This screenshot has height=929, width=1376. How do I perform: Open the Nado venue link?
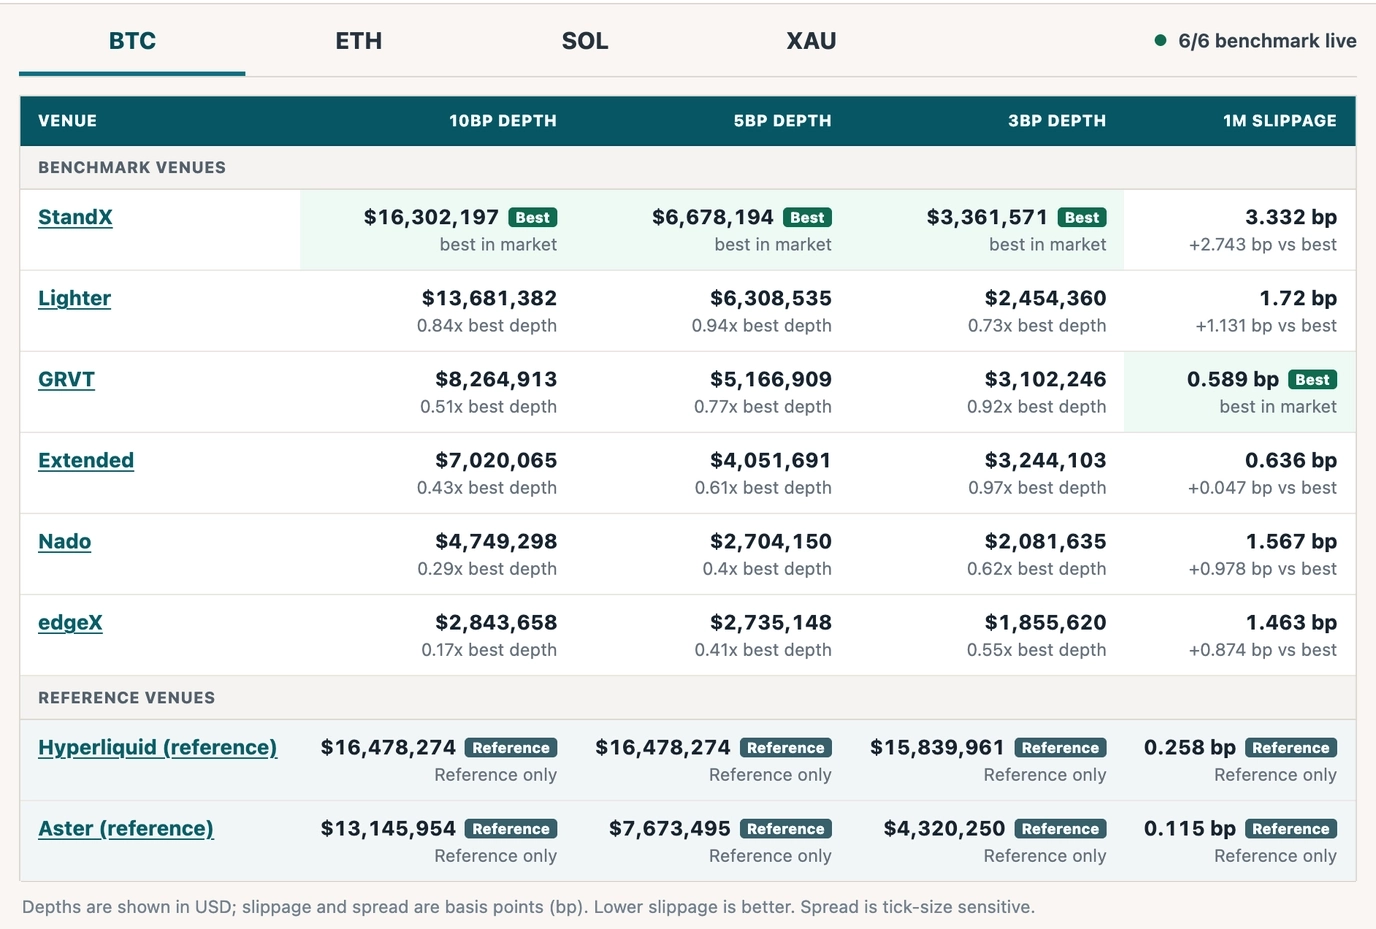(64, 541)
